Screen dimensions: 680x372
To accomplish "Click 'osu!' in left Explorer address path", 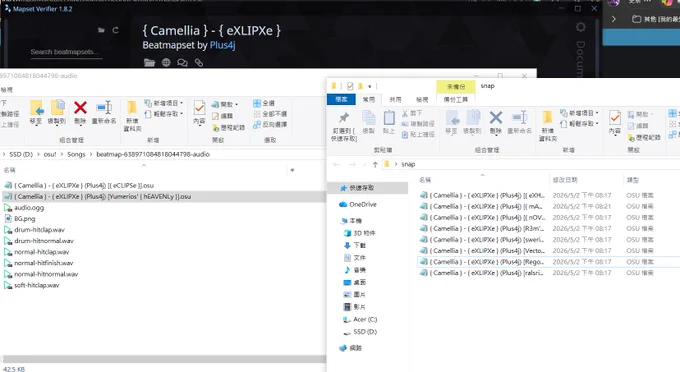I will point(50,154).
